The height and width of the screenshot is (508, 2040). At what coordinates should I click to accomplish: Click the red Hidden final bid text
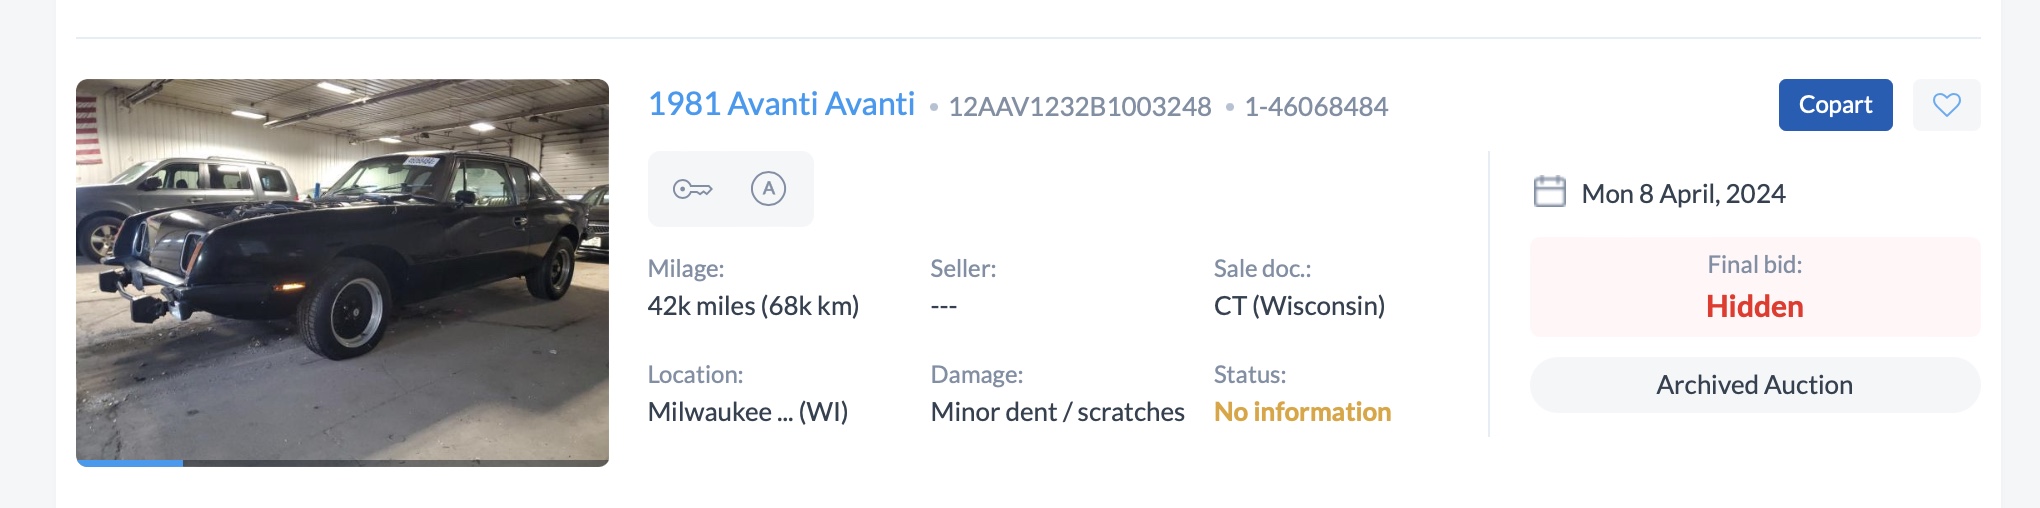tap(1754, 307)
